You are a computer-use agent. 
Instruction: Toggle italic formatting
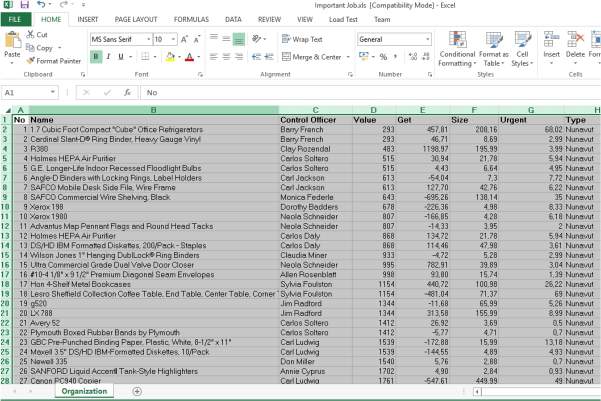coord(108,57)
